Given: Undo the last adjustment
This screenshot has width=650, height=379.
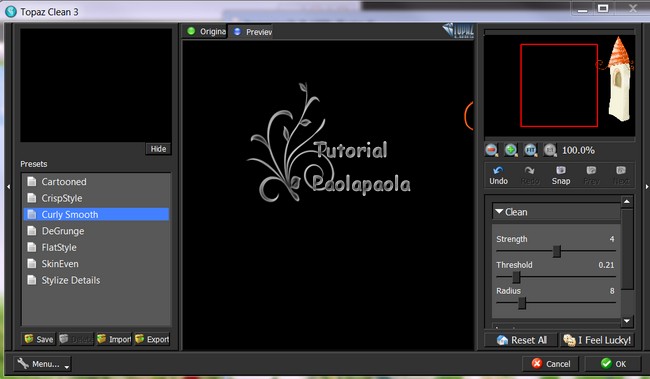Looking at the screenshot, I should [x=498, y=175].
